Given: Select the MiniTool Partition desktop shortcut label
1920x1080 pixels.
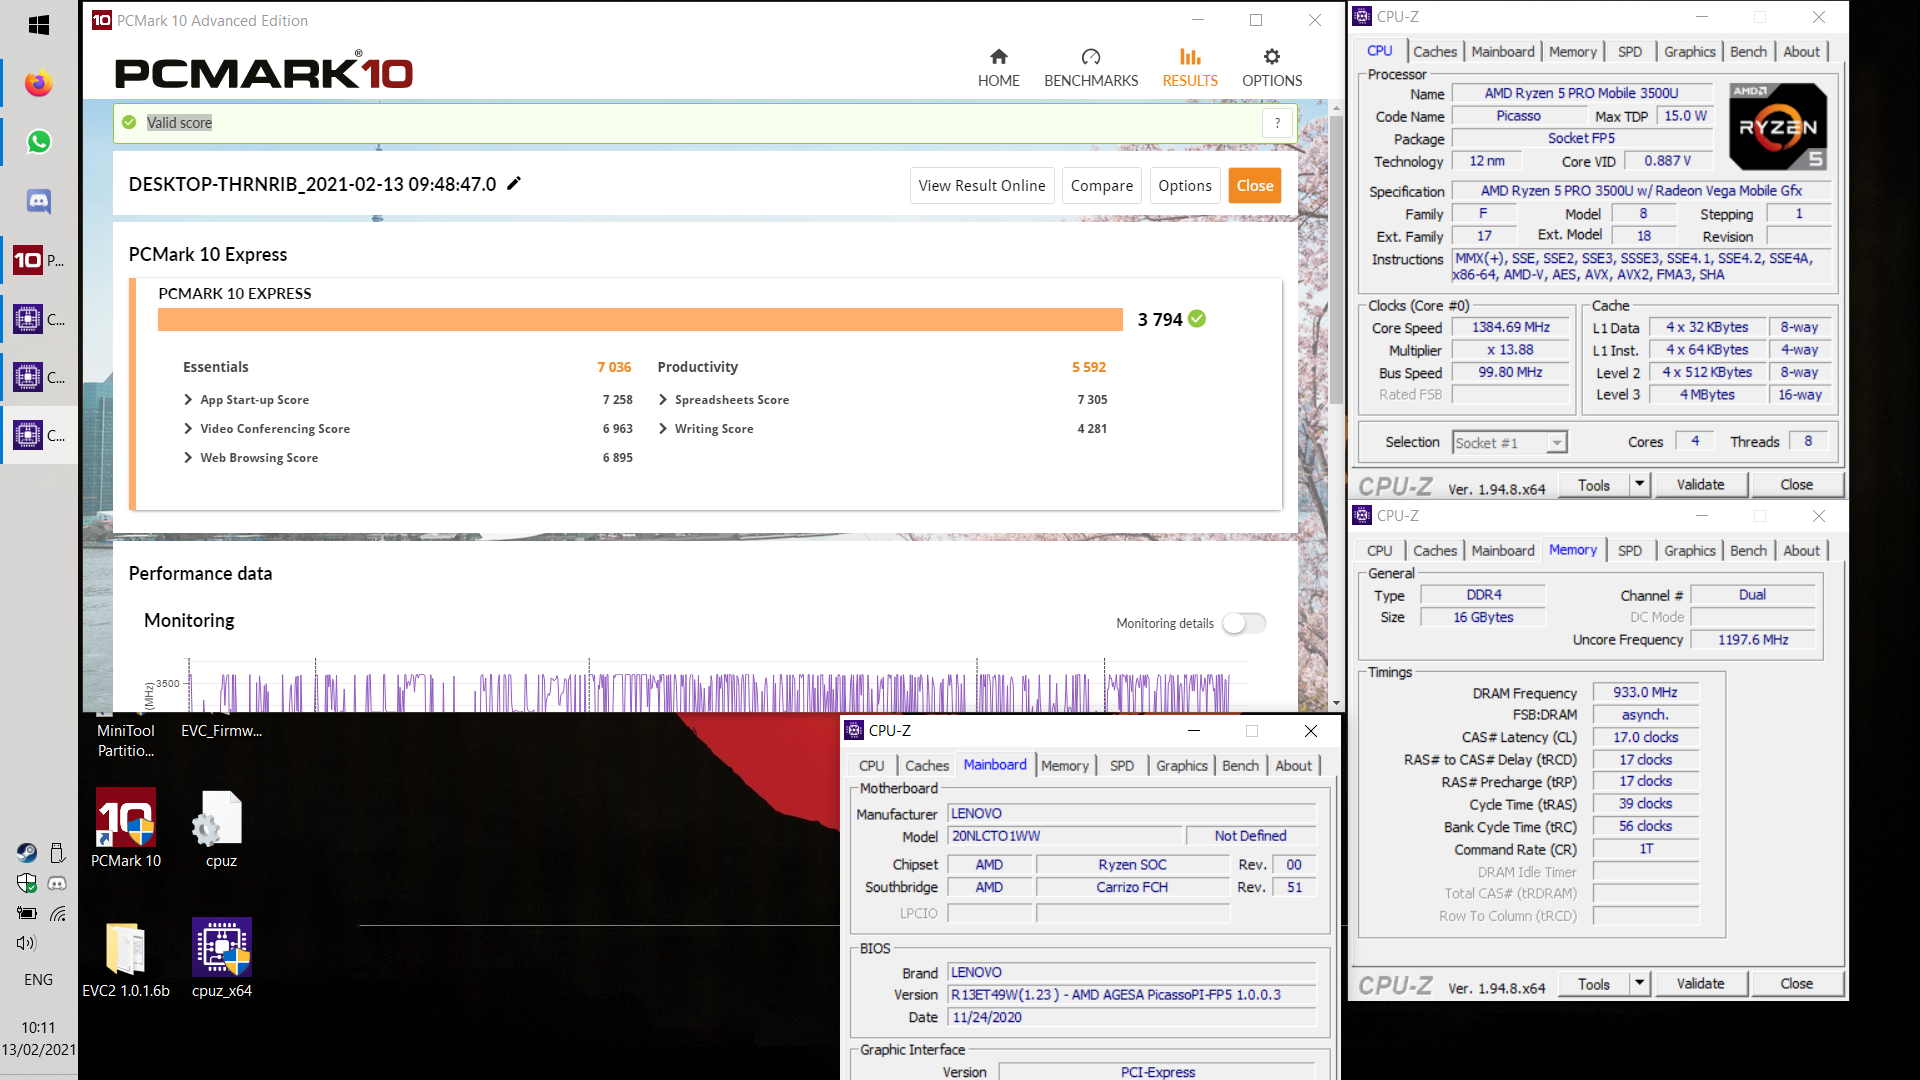Looking at the screenshot, I should click(x=126, y=741).
